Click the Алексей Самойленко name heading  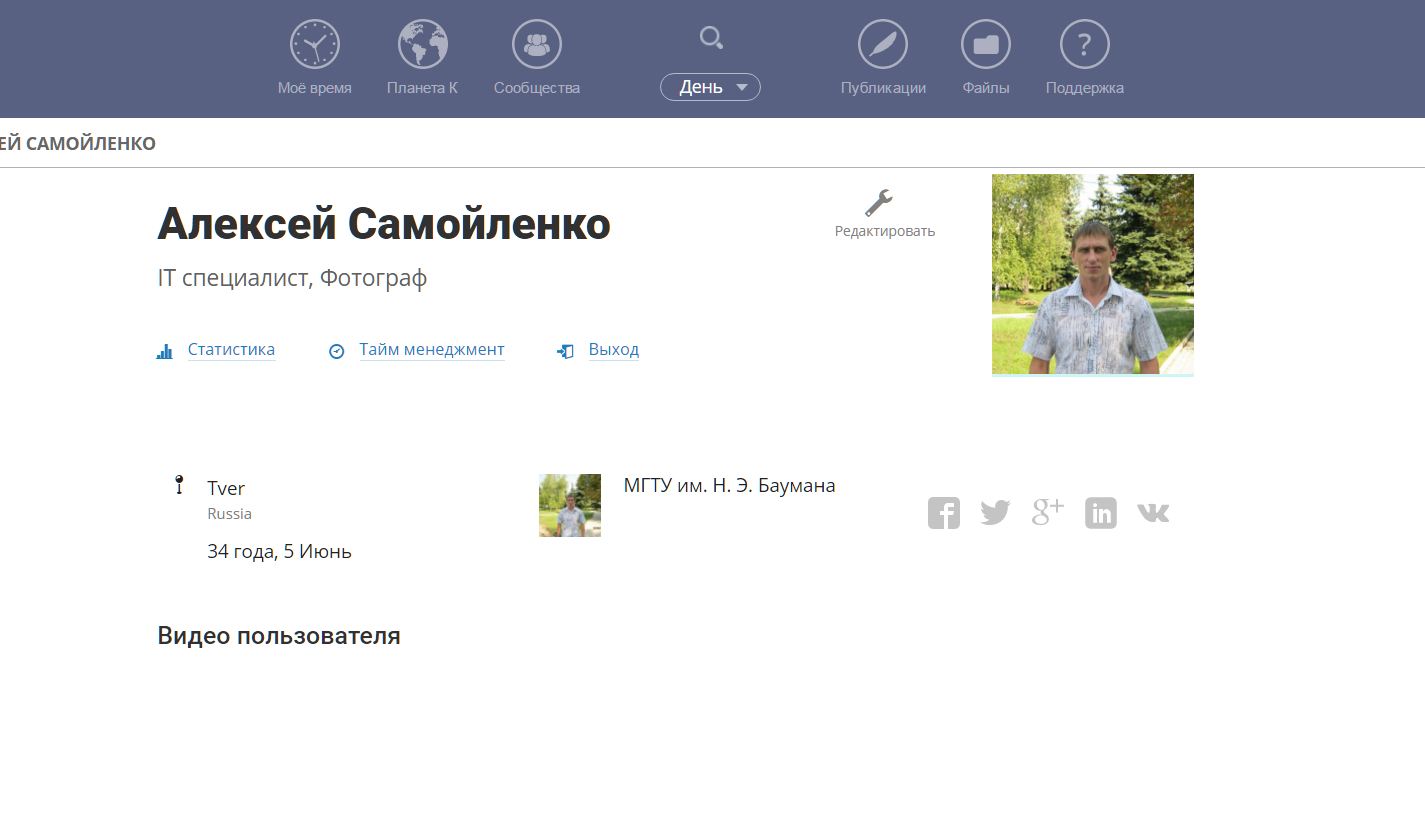tap(384, 224)
